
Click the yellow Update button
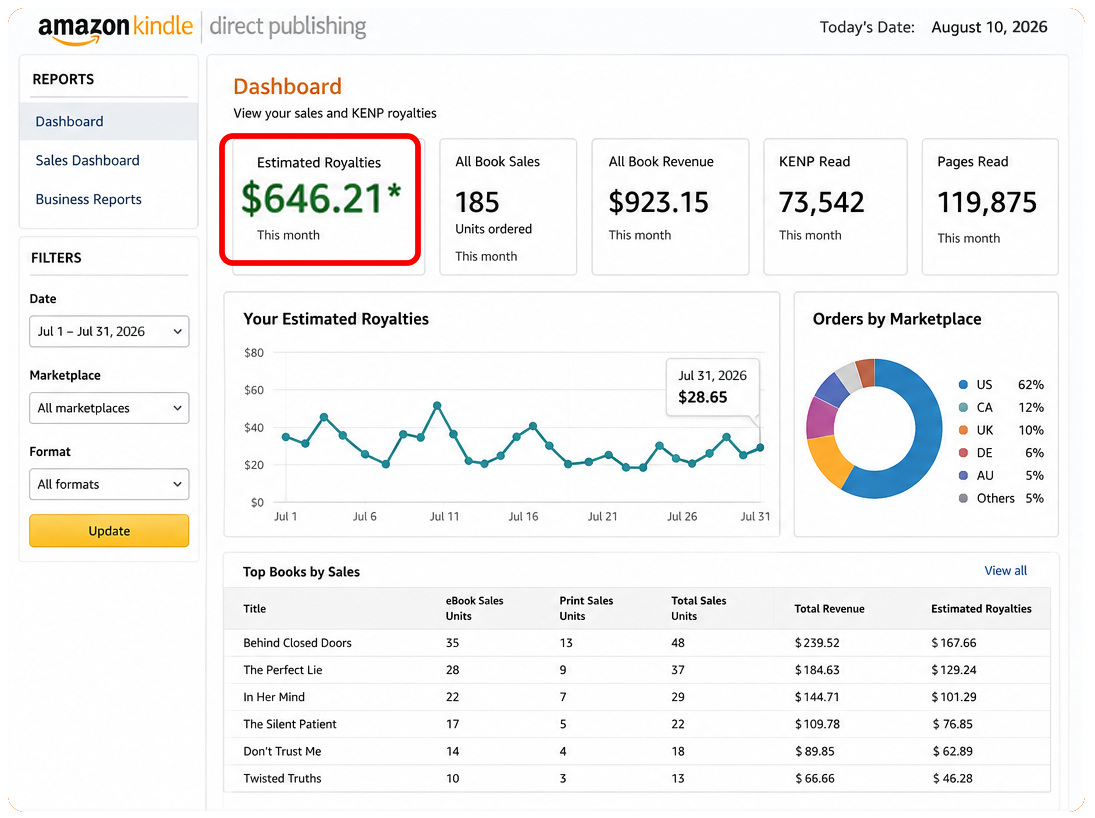(109, 531)
